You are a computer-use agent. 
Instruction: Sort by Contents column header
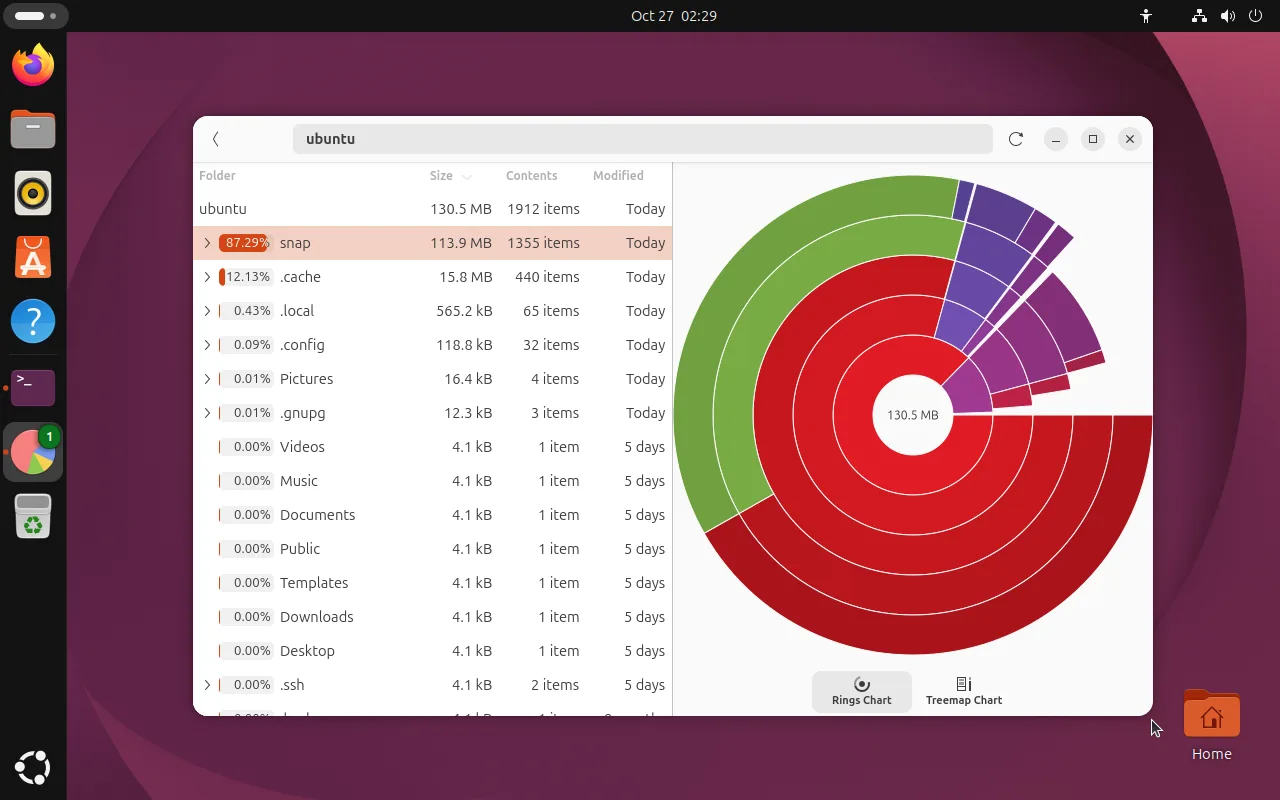[531, 175]
